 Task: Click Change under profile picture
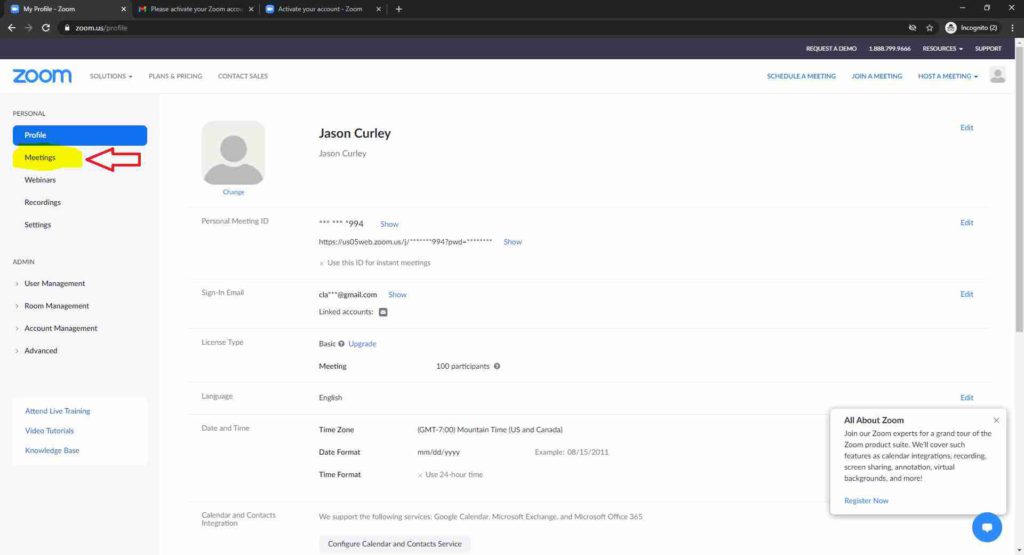tap(233, 192)
